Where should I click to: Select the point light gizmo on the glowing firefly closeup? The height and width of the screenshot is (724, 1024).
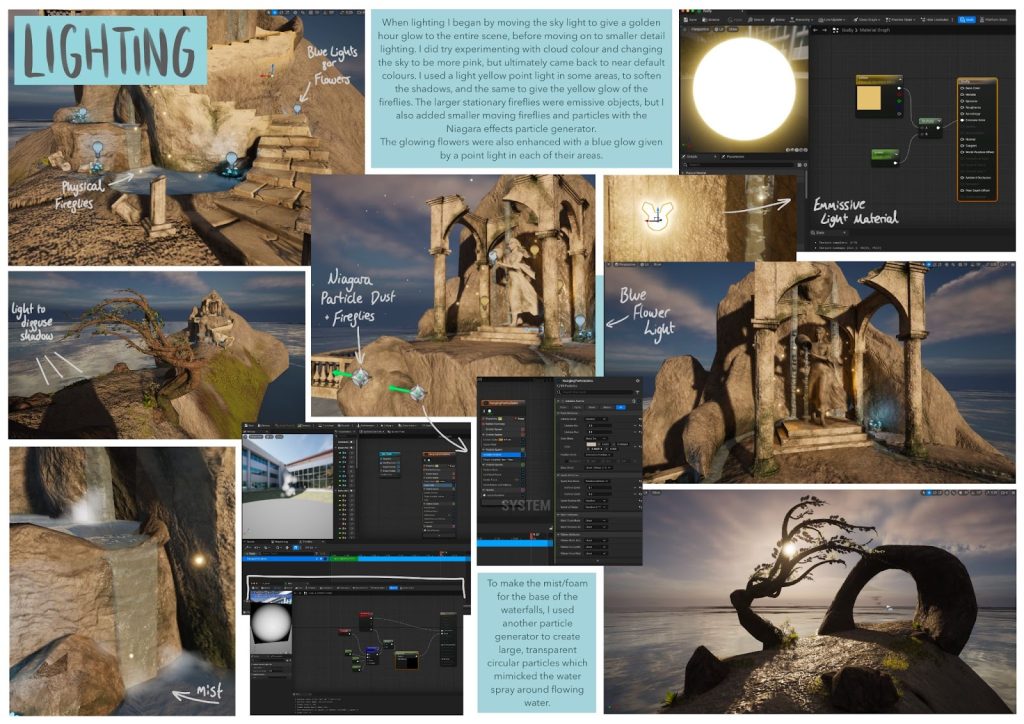tap(656, 217)
